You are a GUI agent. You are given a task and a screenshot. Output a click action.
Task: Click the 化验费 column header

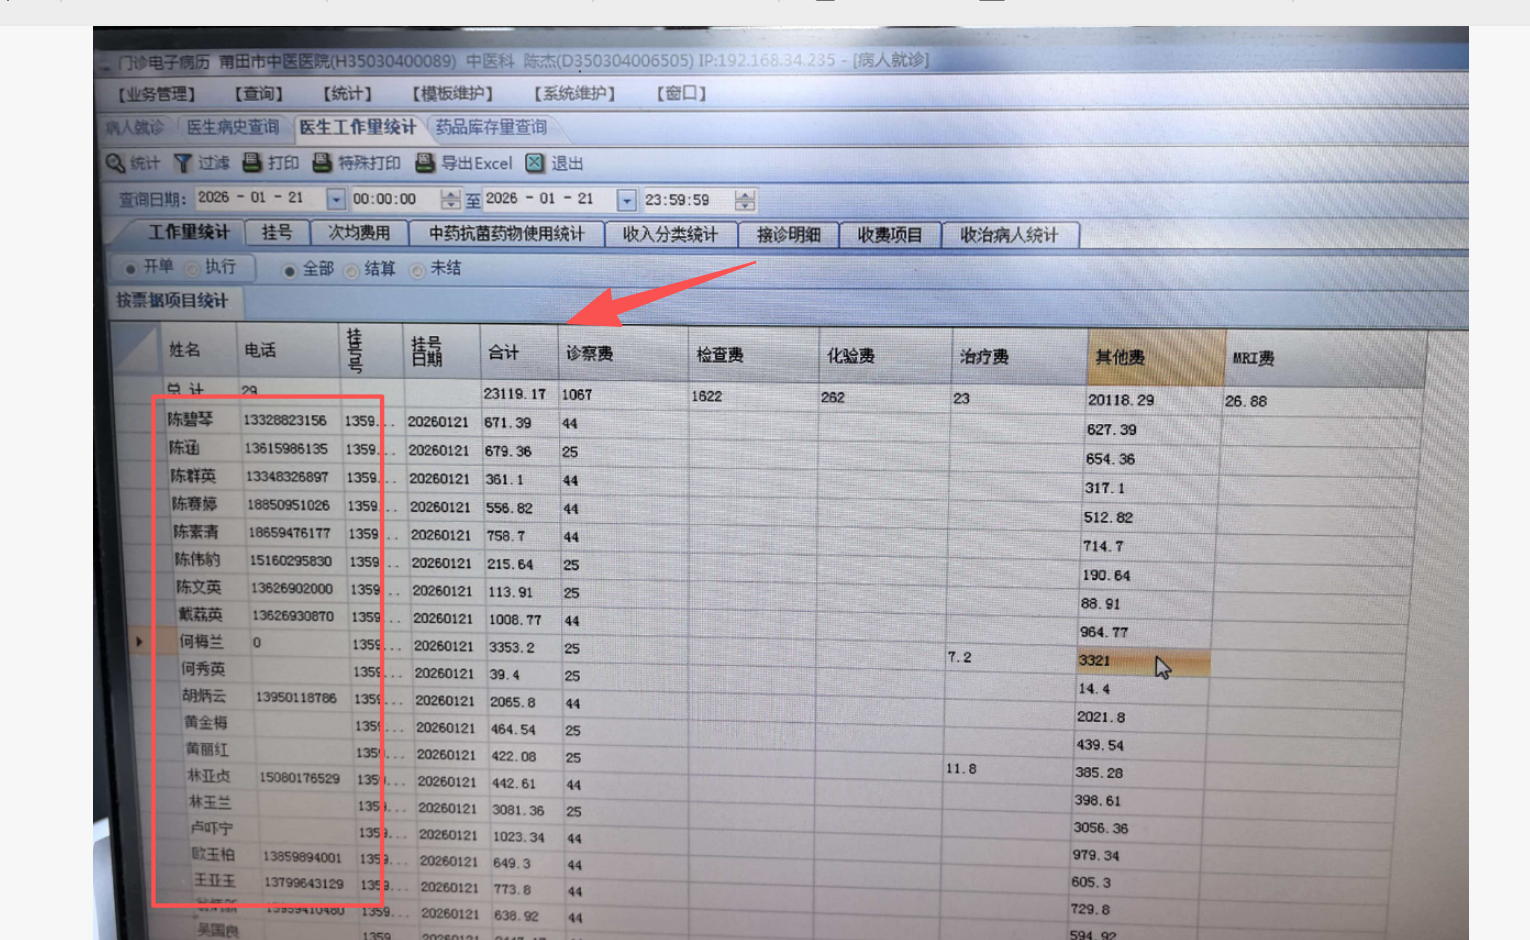(x=885, y=356)
